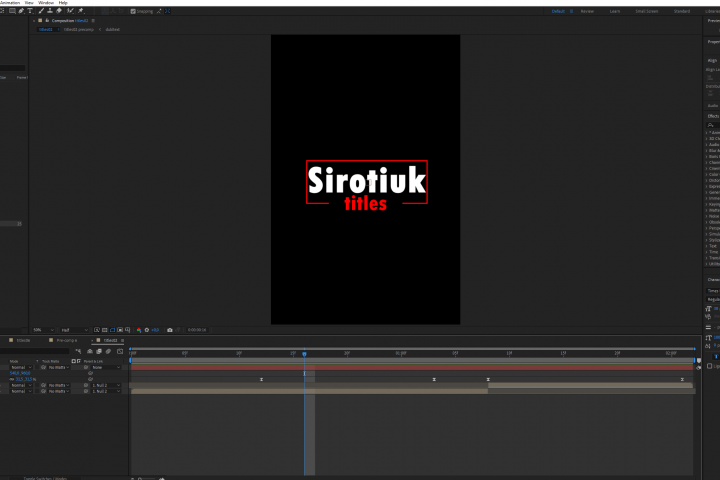
Task: Toggle mask and shape path visibility
Action: (112, 330)
